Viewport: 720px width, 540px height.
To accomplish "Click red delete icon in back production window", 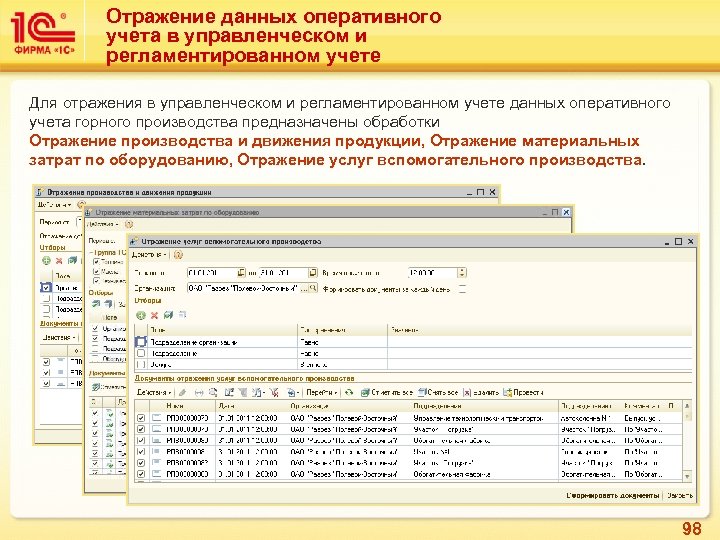I will click(x=59, y=261).
